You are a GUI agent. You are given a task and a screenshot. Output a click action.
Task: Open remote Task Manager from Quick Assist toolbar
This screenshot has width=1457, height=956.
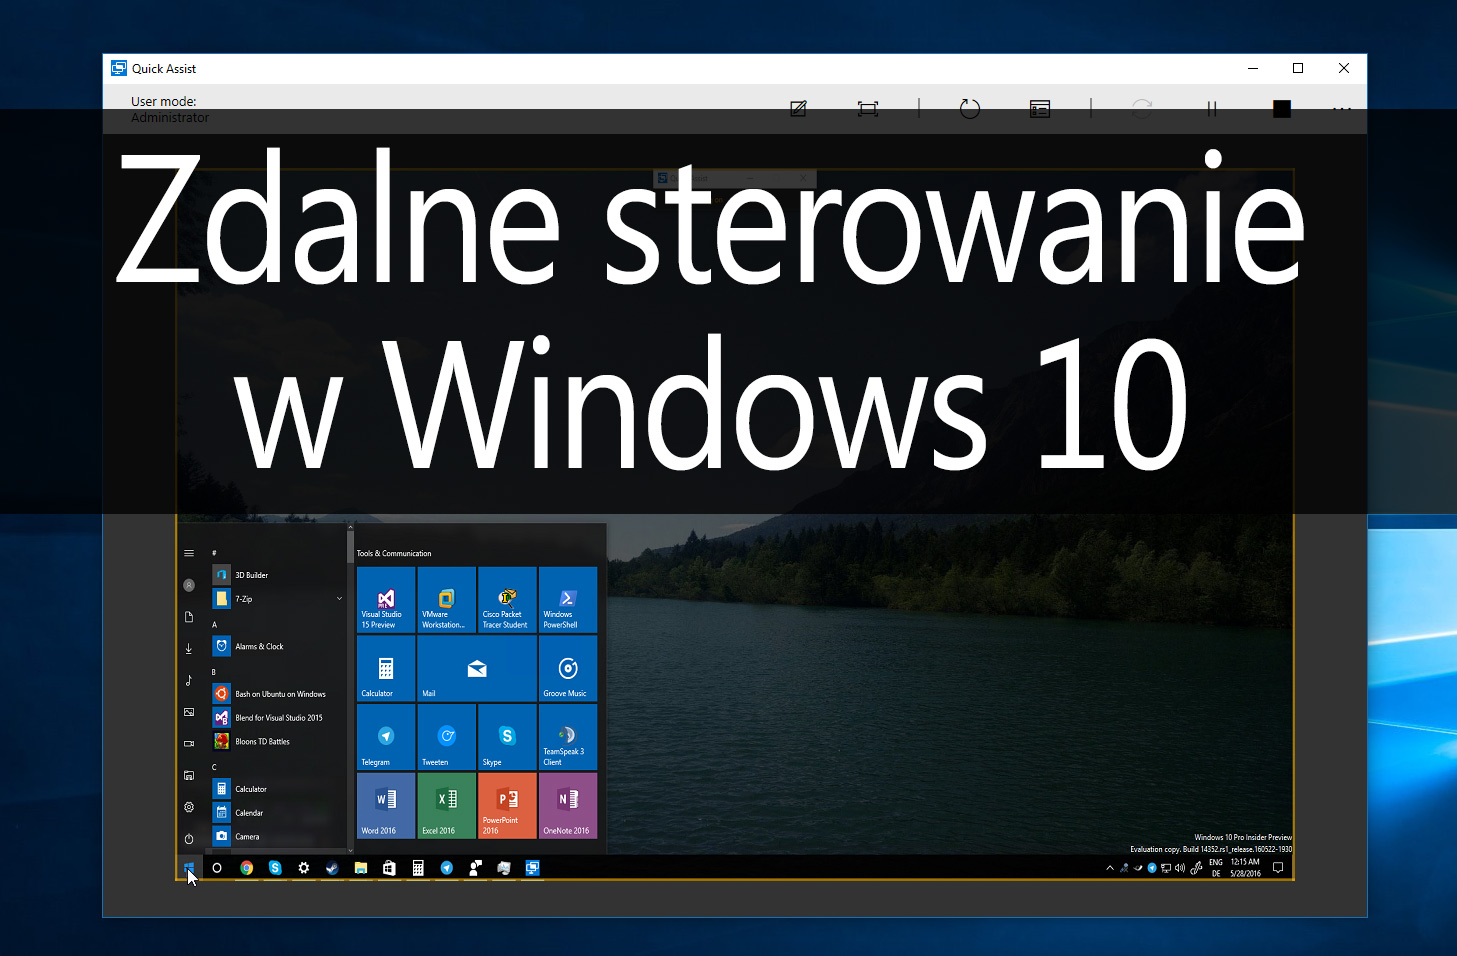click(1040, 108)
